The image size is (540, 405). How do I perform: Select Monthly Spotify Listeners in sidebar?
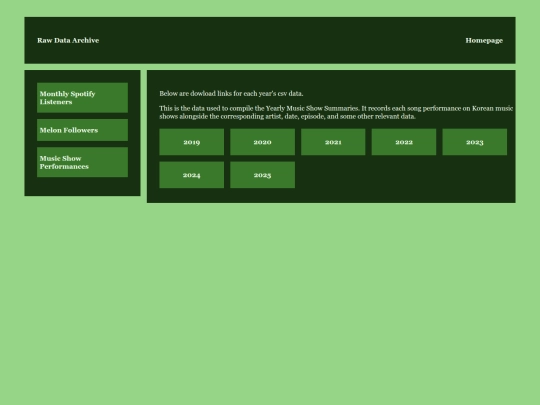click(x=82, y=98)
